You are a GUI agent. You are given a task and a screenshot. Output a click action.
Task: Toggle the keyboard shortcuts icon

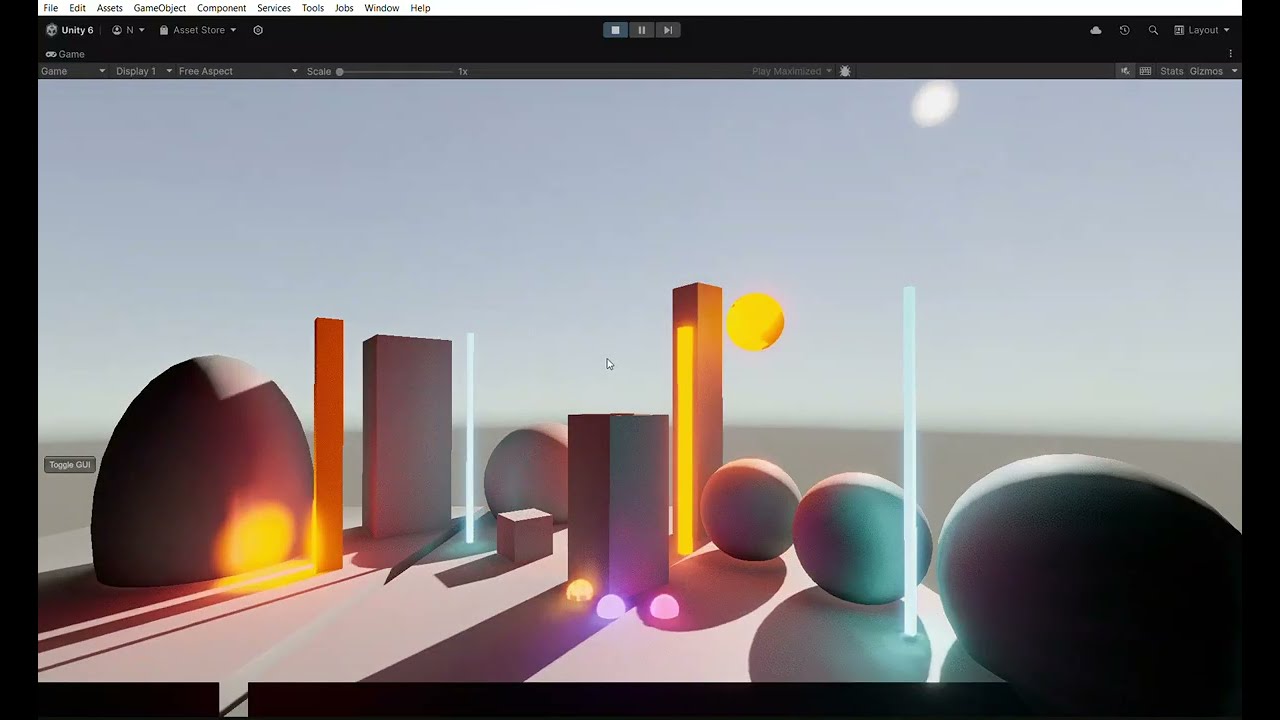[1145, 71]
